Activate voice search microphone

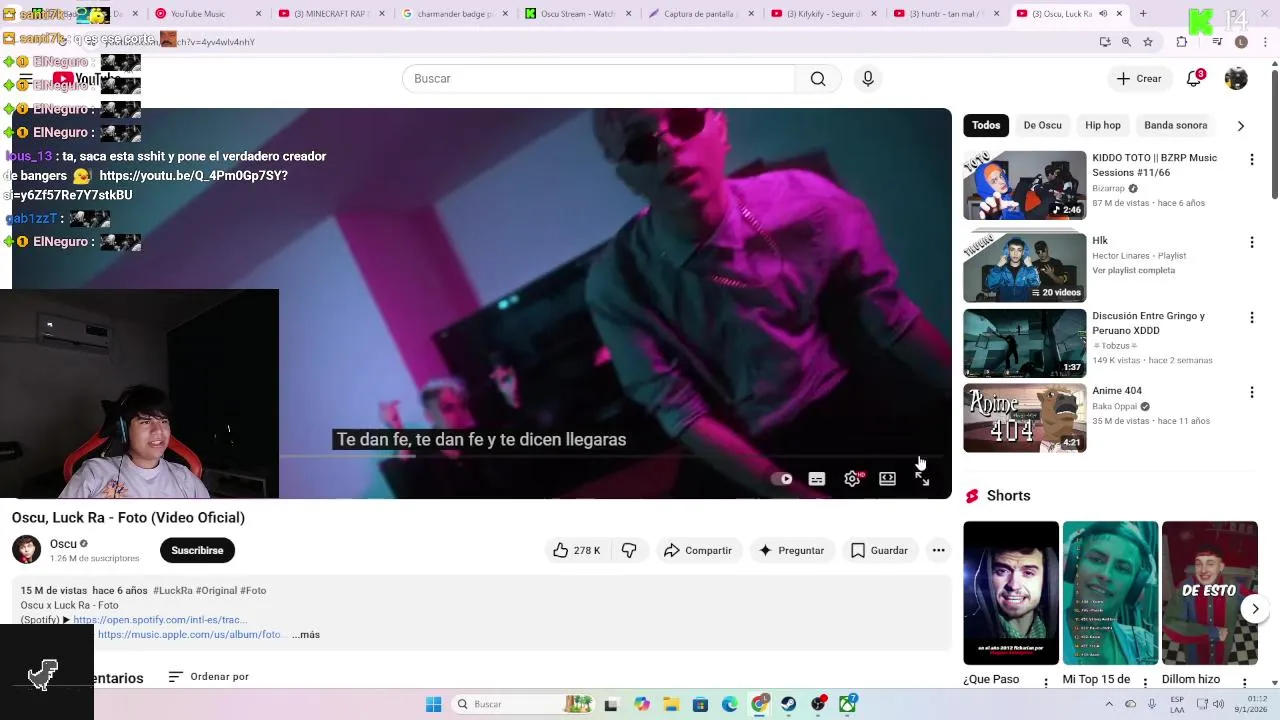[x=868, y=79]
